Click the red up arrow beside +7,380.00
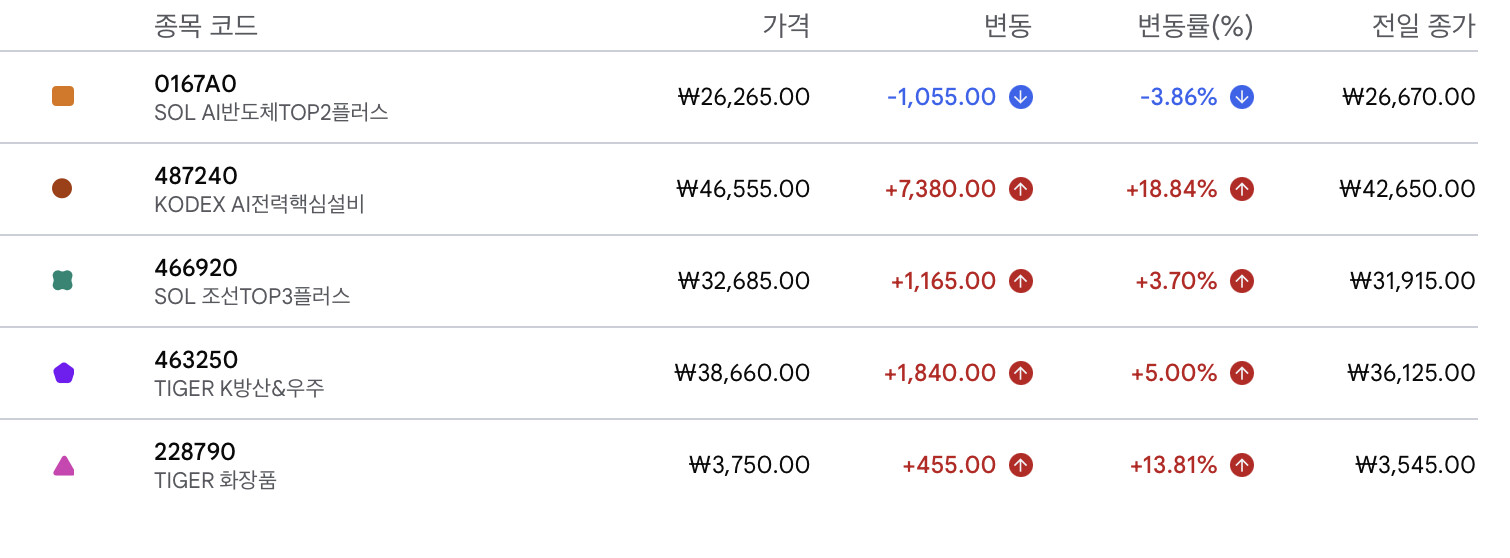Image resolution: width=1510 pixels, height=558 pixels. [x=1021, y=189]
